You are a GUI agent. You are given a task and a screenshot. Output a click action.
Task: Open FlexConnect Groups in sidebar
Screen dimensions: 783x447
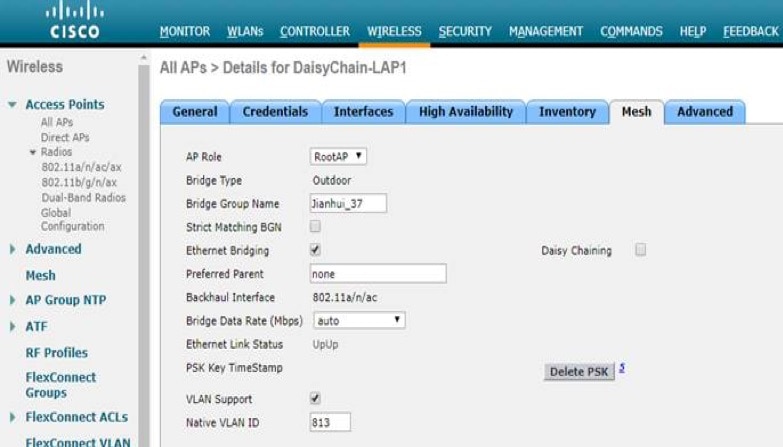[x=60, y=385]
